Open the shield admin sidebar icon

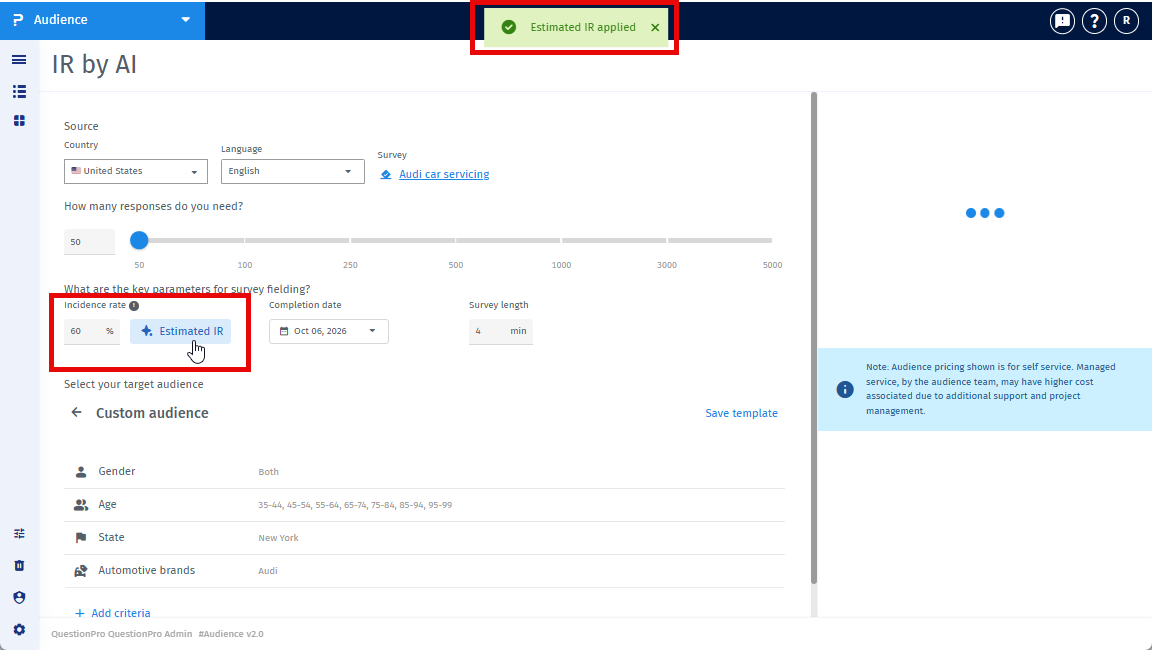(19, 597)
